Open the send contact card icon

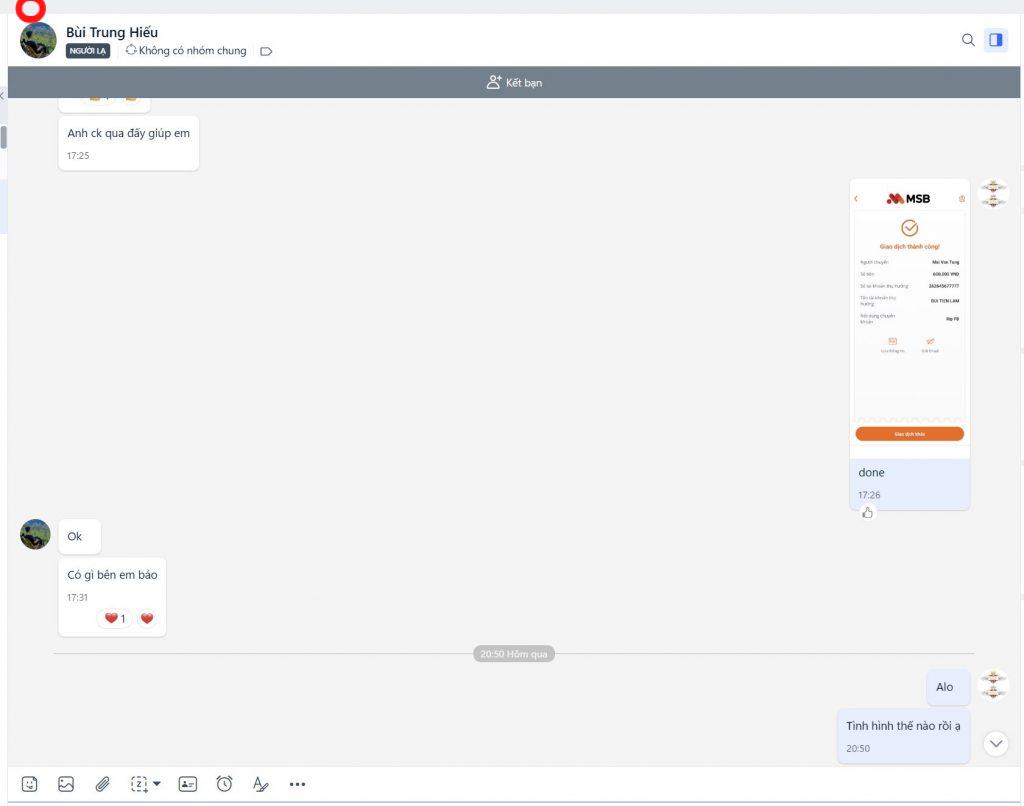[188, 784]
